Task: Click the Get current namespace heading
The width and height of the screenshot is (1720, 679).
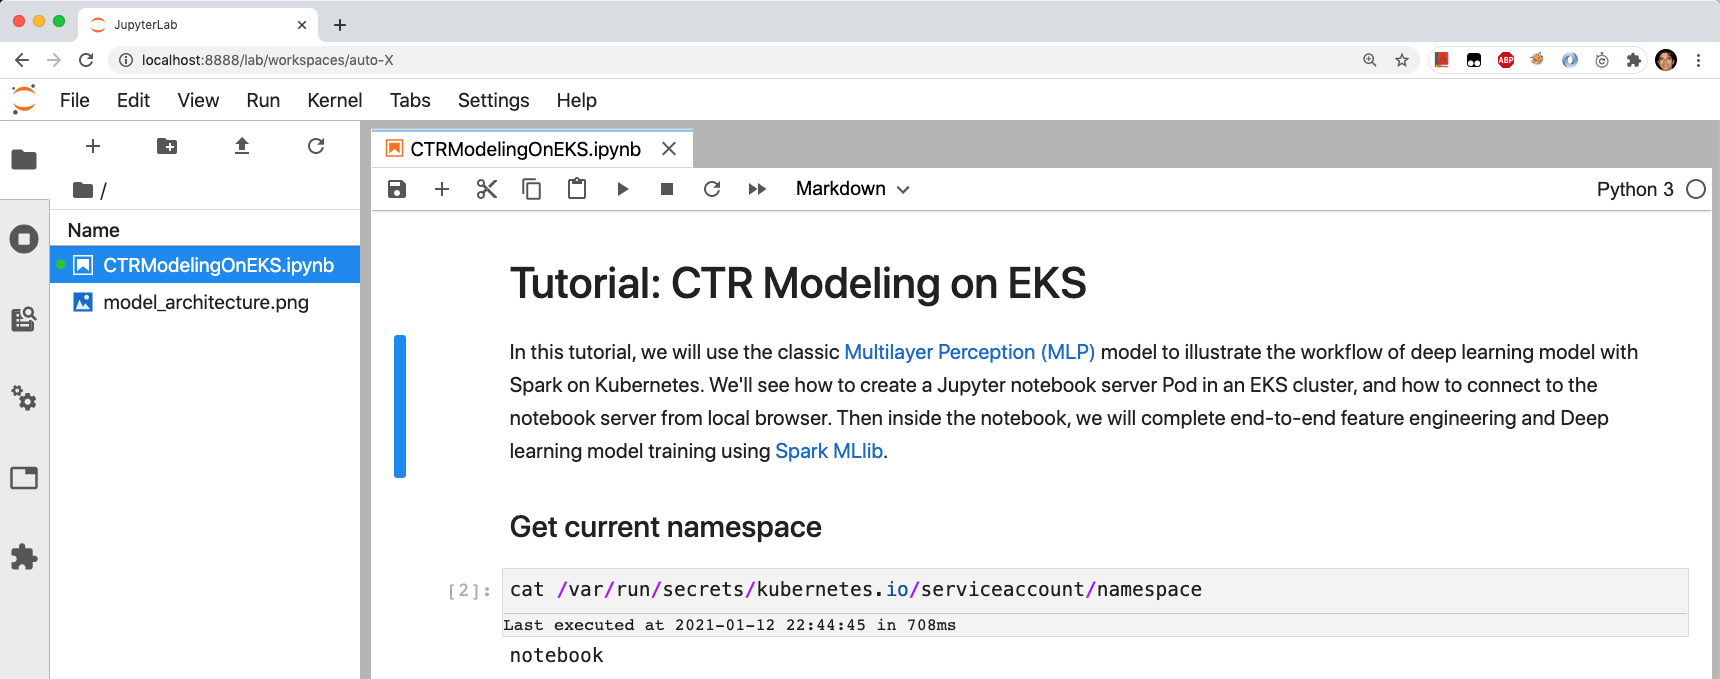Action: [665, 527]
